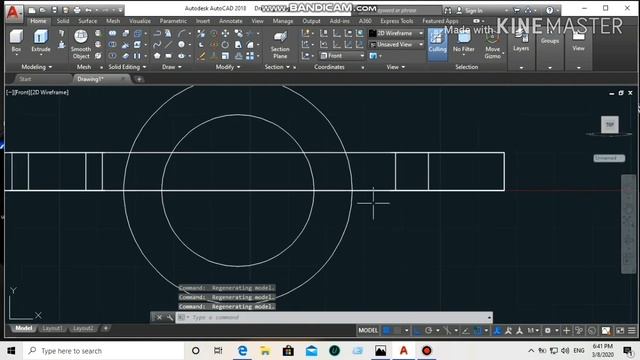Image resolution: width=640 pixels, height=360 pixels.
Task: Expand the Draw panel
Action: pos(172,67)
